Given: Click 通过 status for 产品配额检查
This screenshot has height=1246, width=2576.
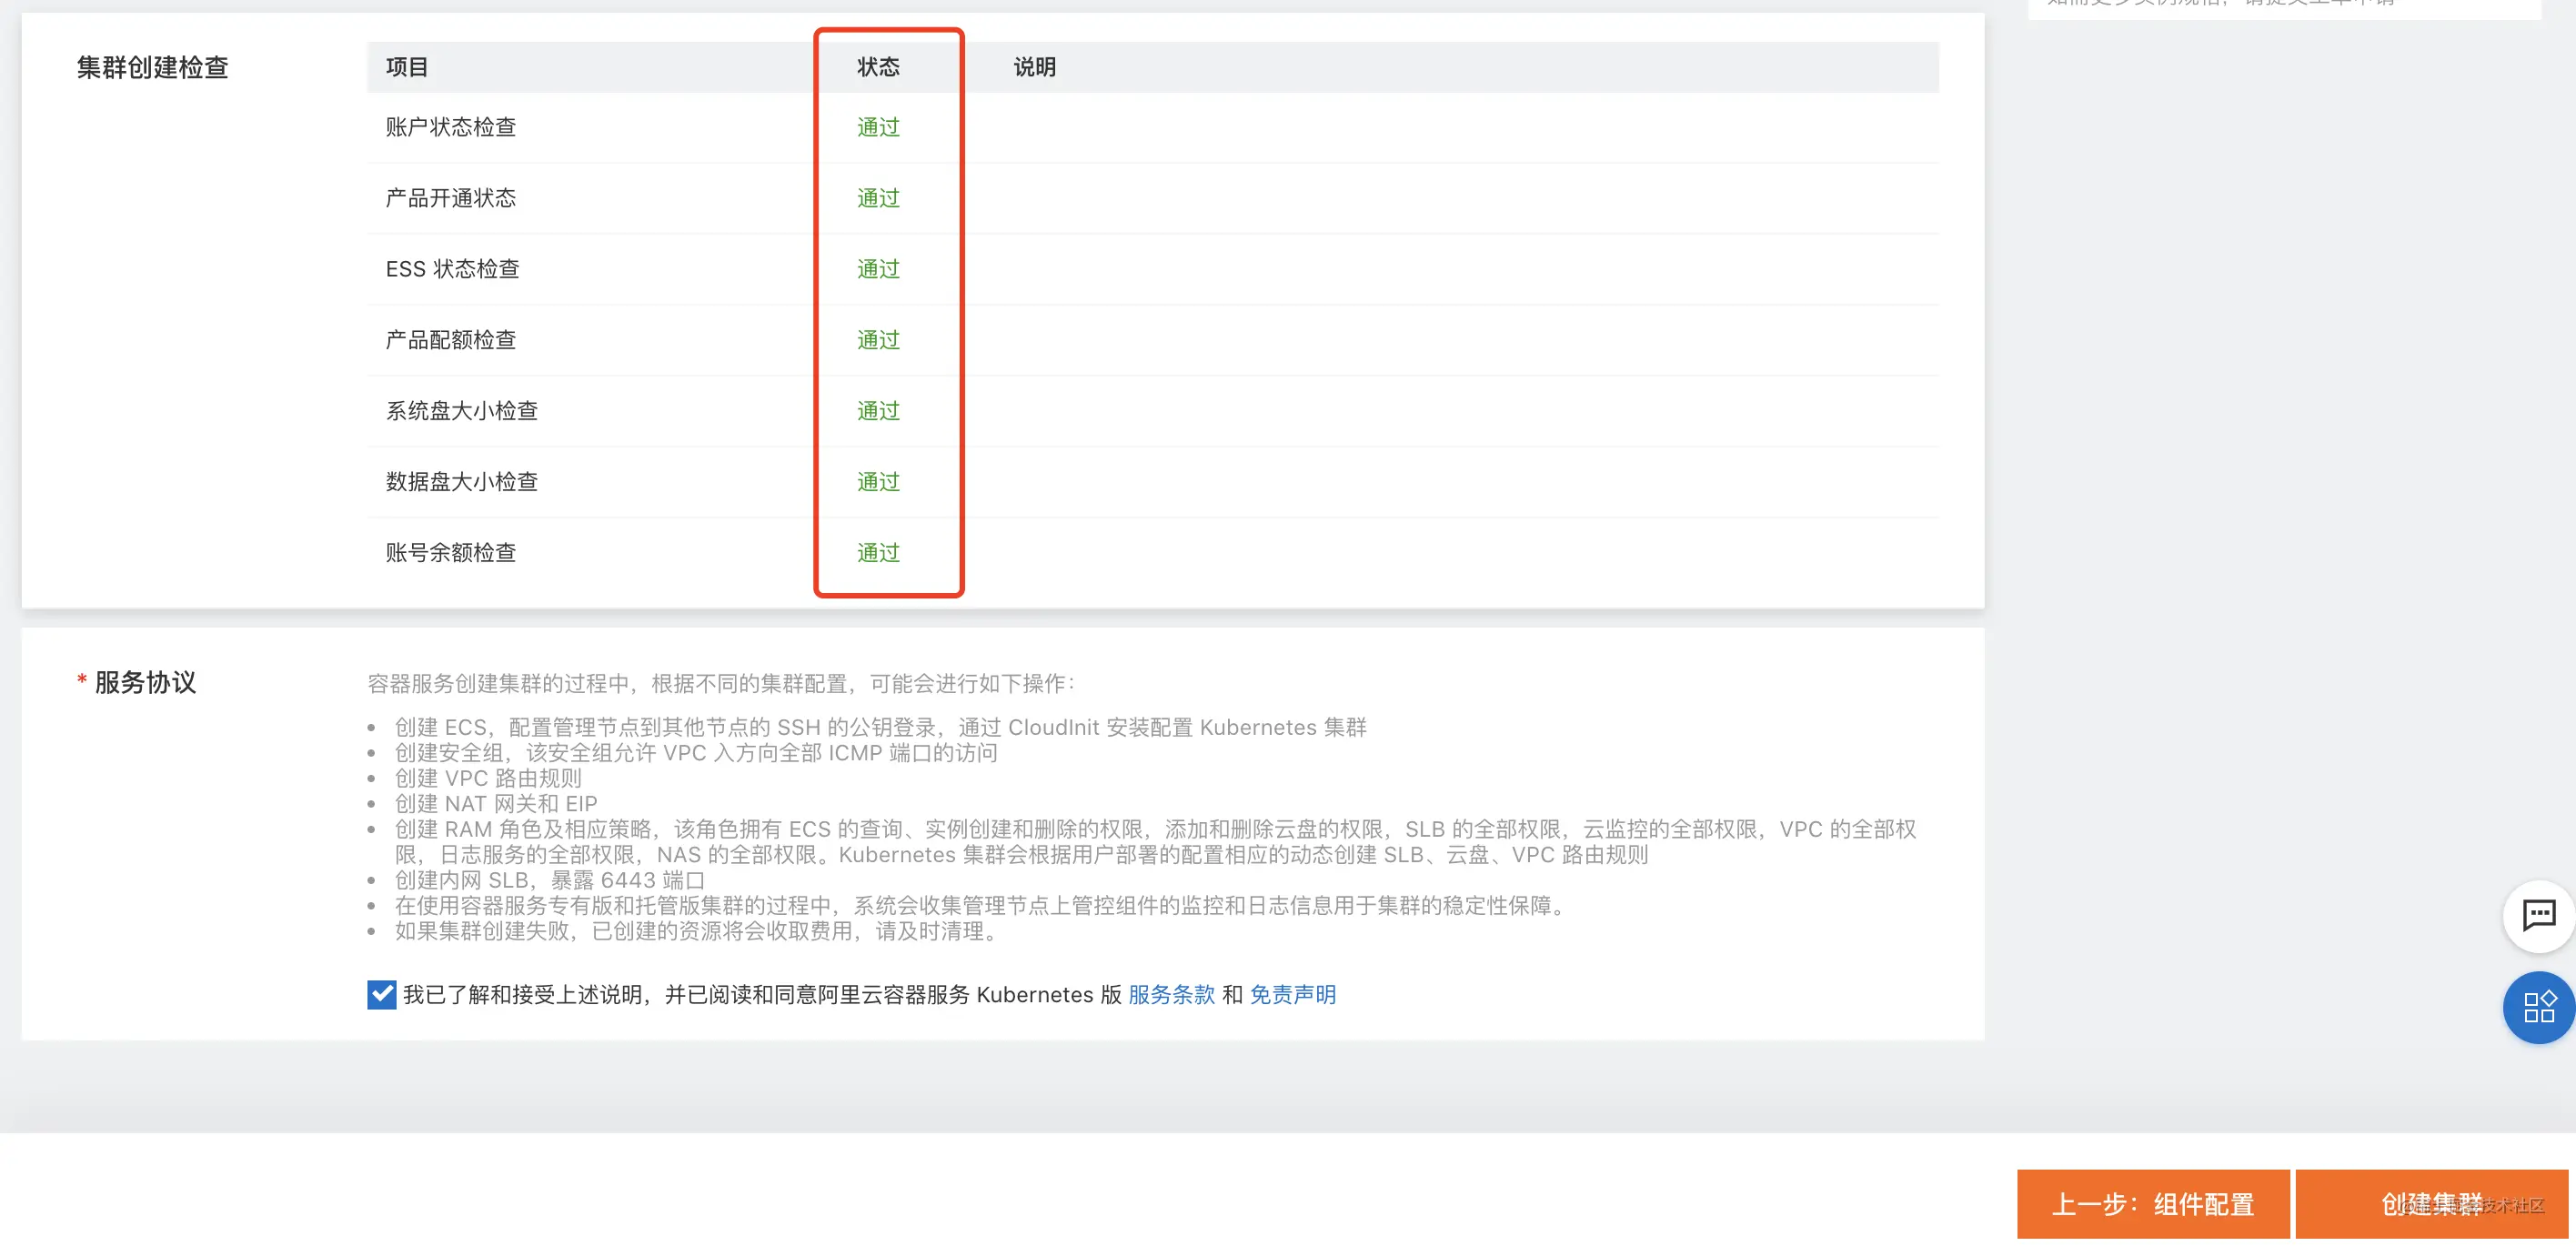Looking at the screenshot, I should (x=878, y=340).
